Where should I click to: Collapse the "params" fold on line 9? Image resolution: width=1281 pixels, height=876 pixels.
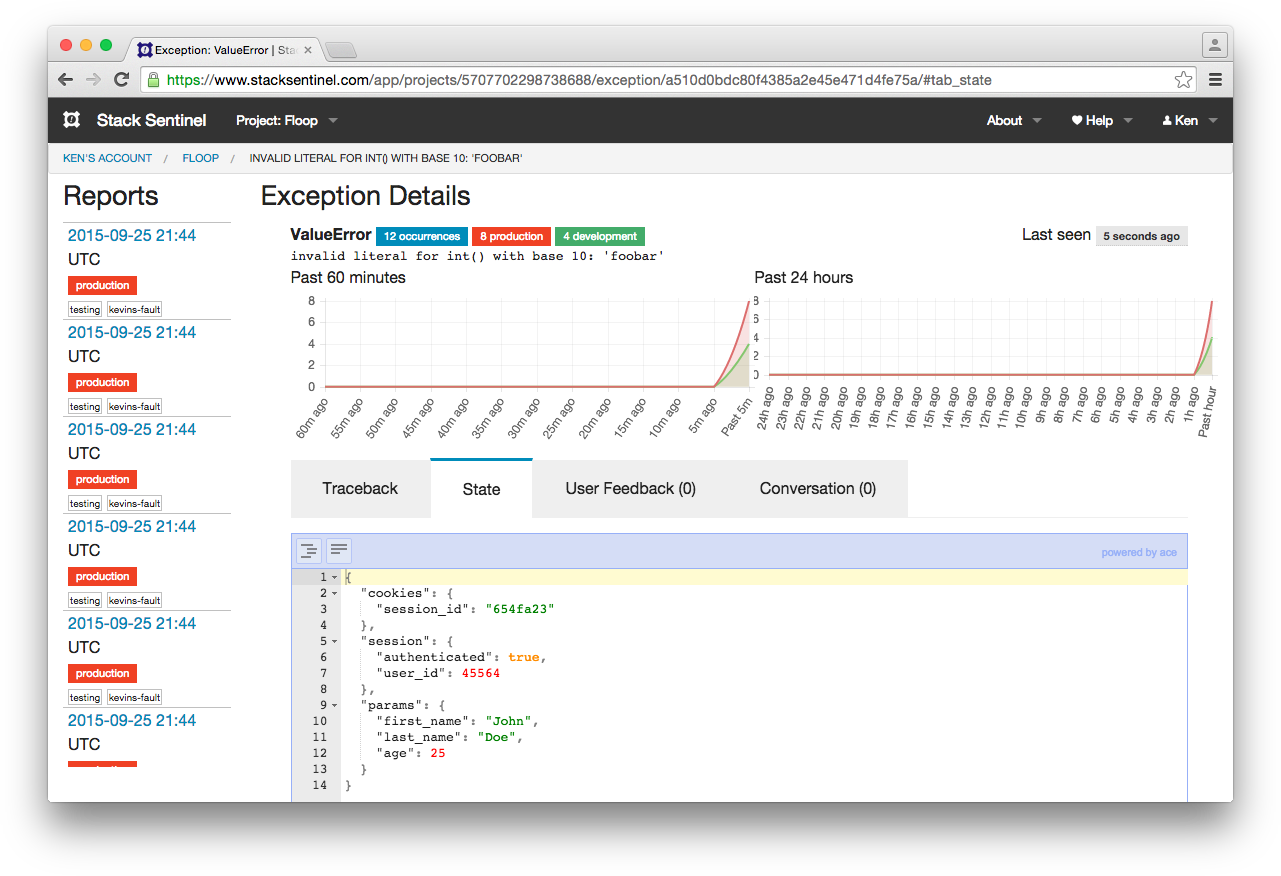tap(334, 706)
